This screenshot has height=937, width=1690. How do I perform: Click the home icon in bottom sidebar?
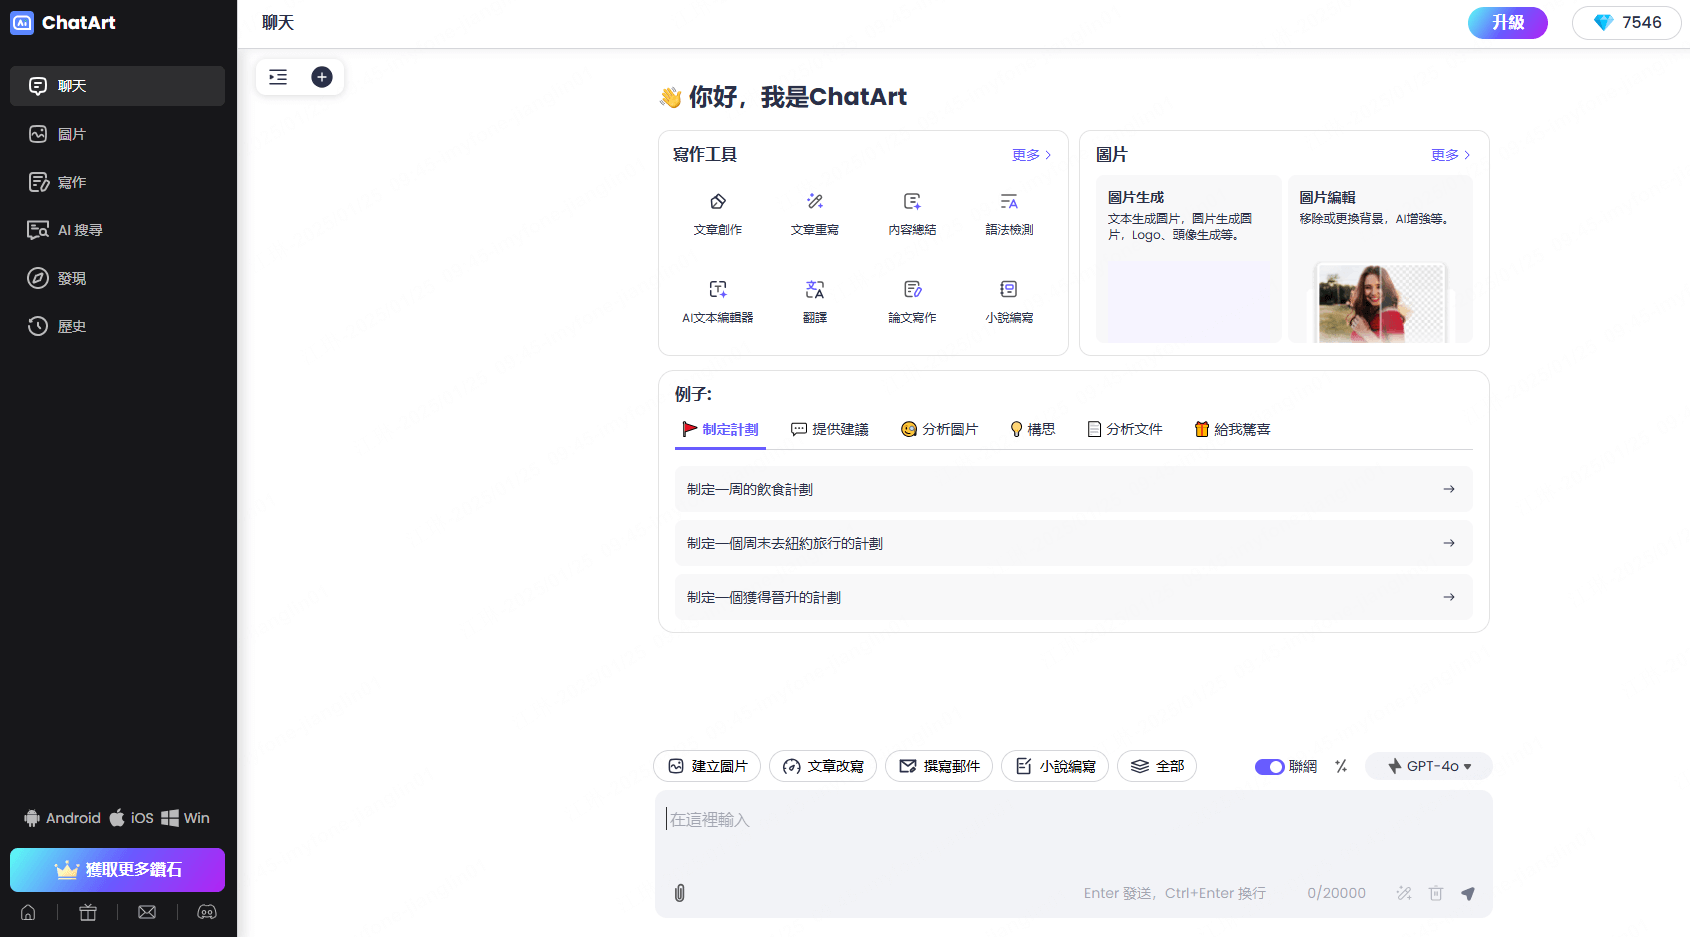coord(28,912)
